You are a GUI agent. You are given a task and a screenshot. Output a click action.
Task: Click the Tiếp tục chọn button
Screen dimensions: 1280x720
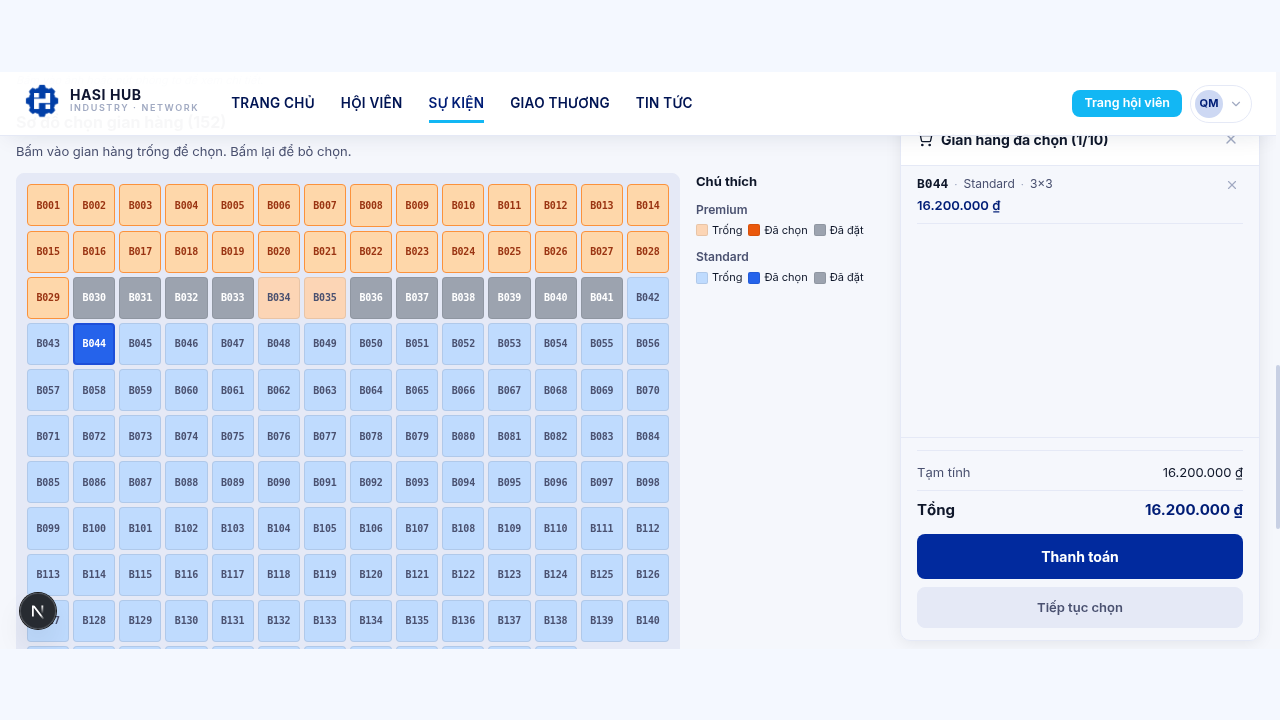pos(1080,608)
